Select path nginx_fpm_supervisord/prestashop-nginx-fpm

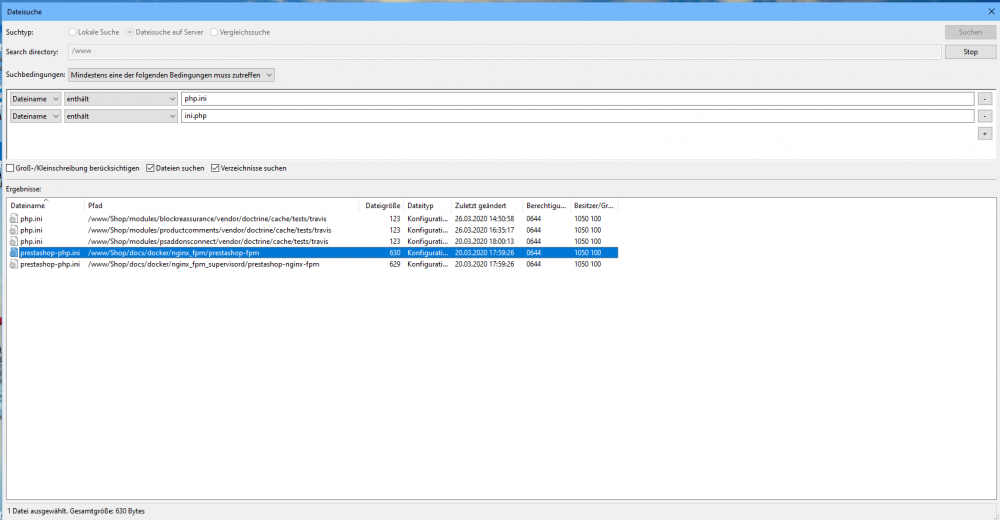tap(203, 264)
